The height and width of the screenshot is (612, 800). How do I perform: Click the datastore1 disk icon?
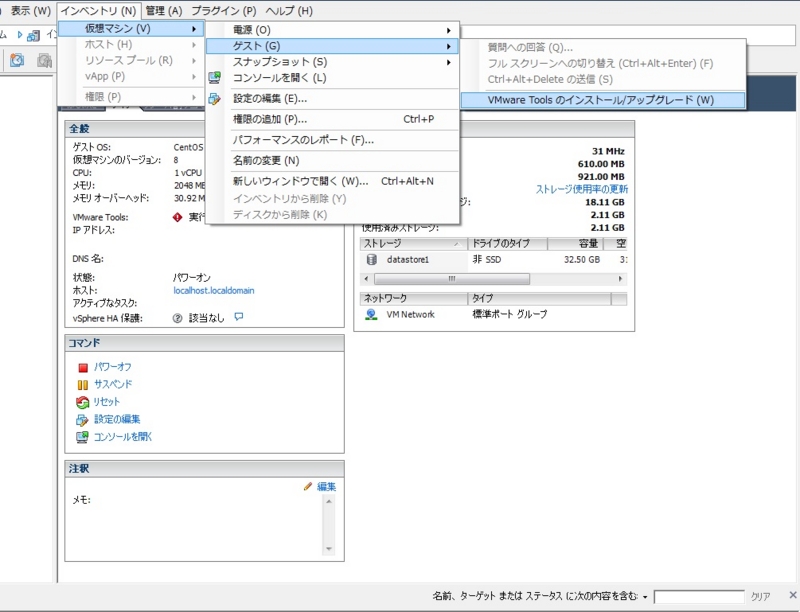pos(372,260)
